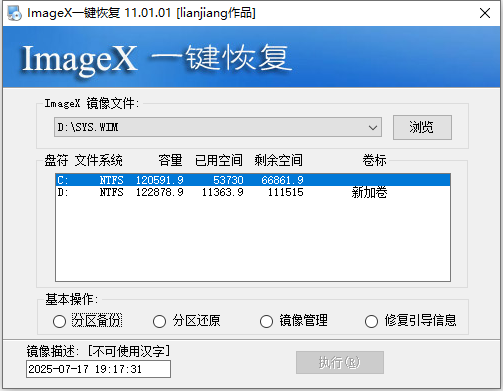Click the 容量 column header
This screenshot has width=503, height=391.
[x=170, y=160]
